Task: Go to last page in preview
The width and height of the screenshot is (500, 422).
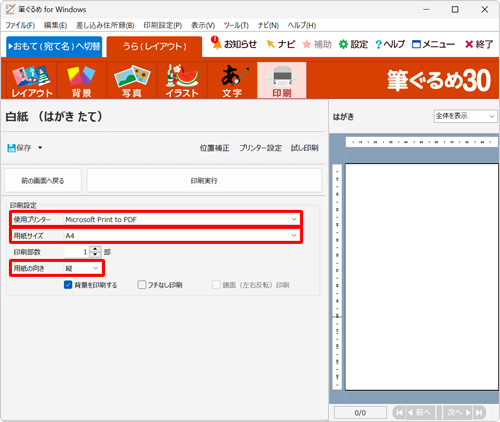Action: coord(479,412)
